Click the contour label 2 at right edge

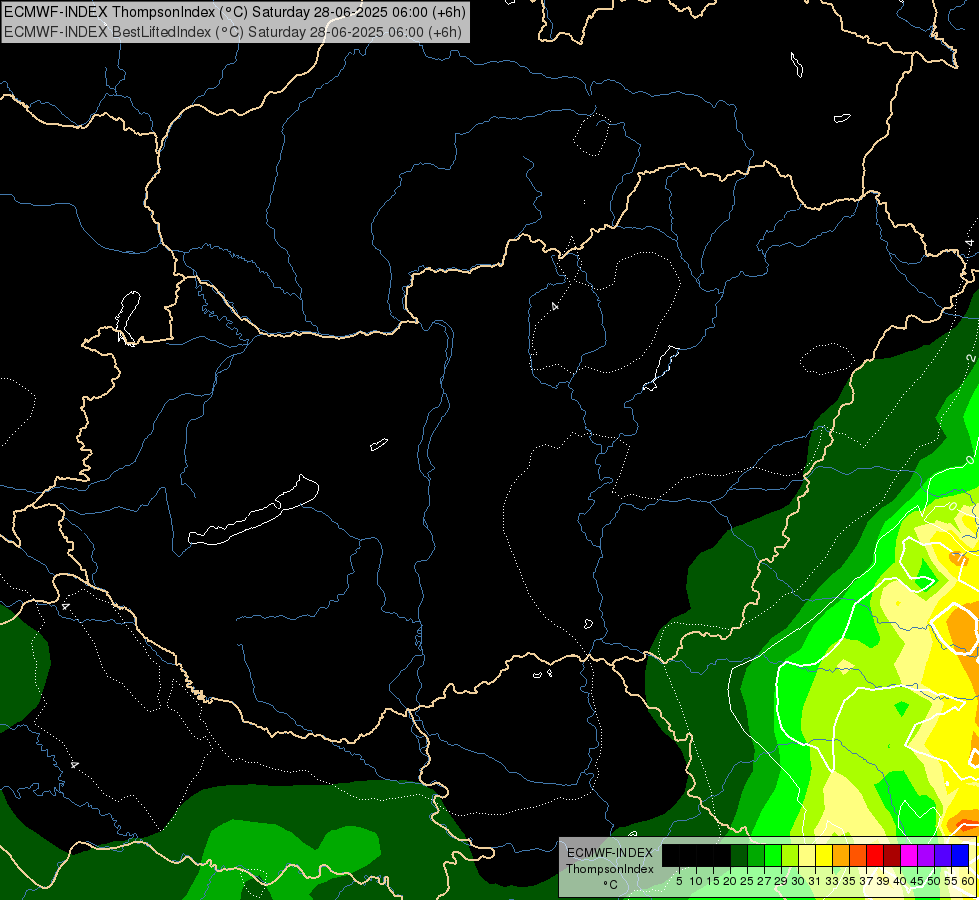(x=970, y=359)
